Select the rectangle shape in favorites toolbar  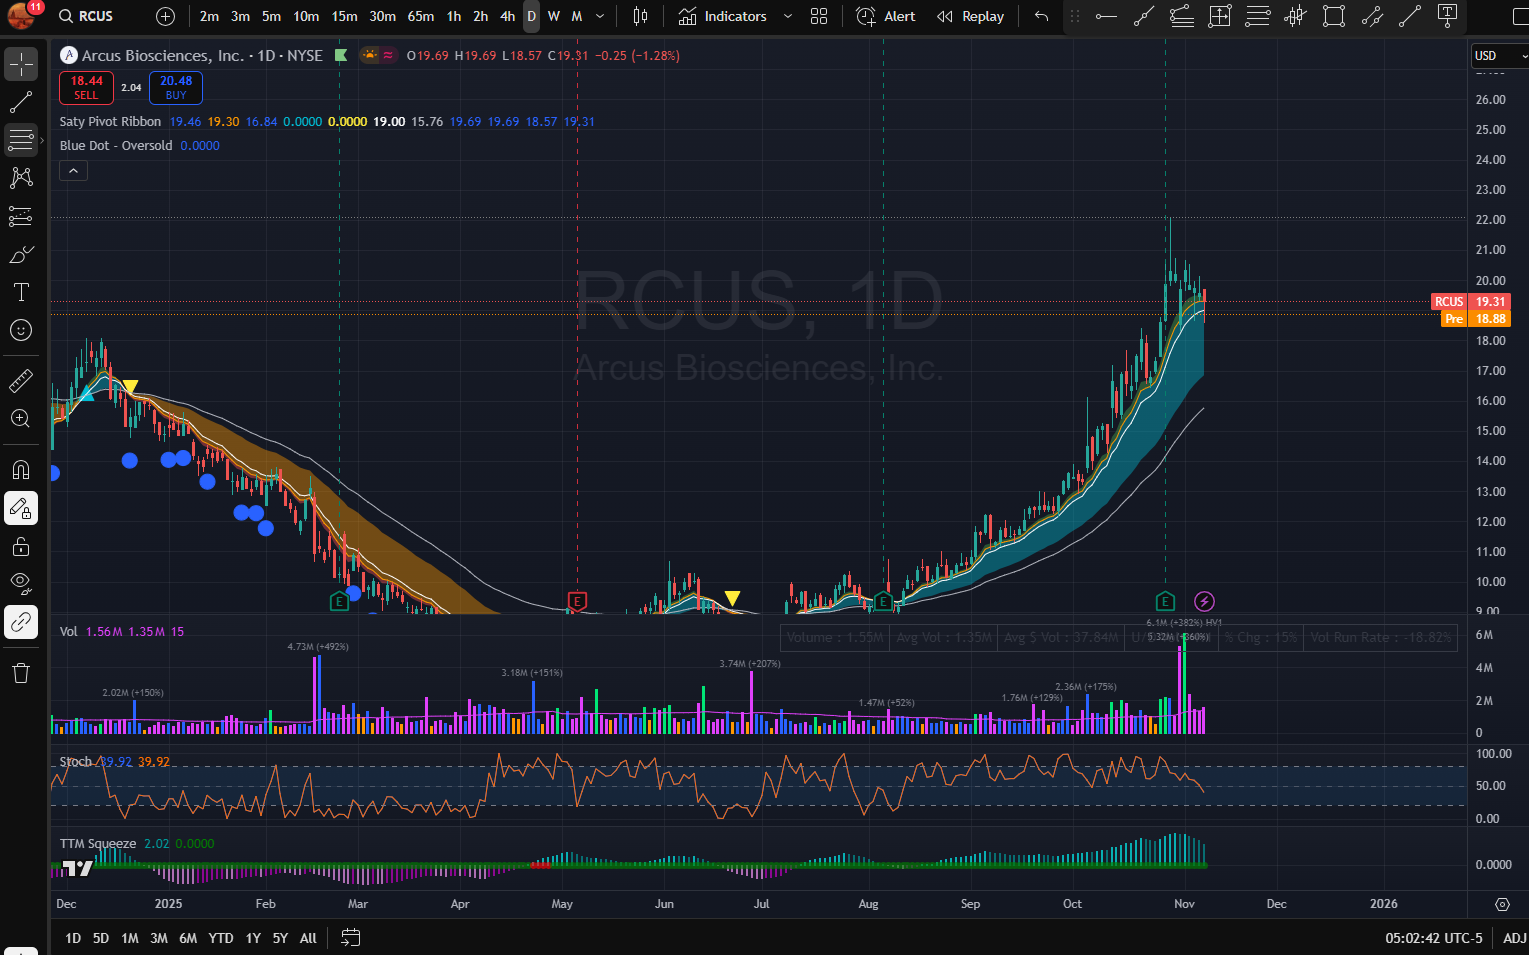1333,16
